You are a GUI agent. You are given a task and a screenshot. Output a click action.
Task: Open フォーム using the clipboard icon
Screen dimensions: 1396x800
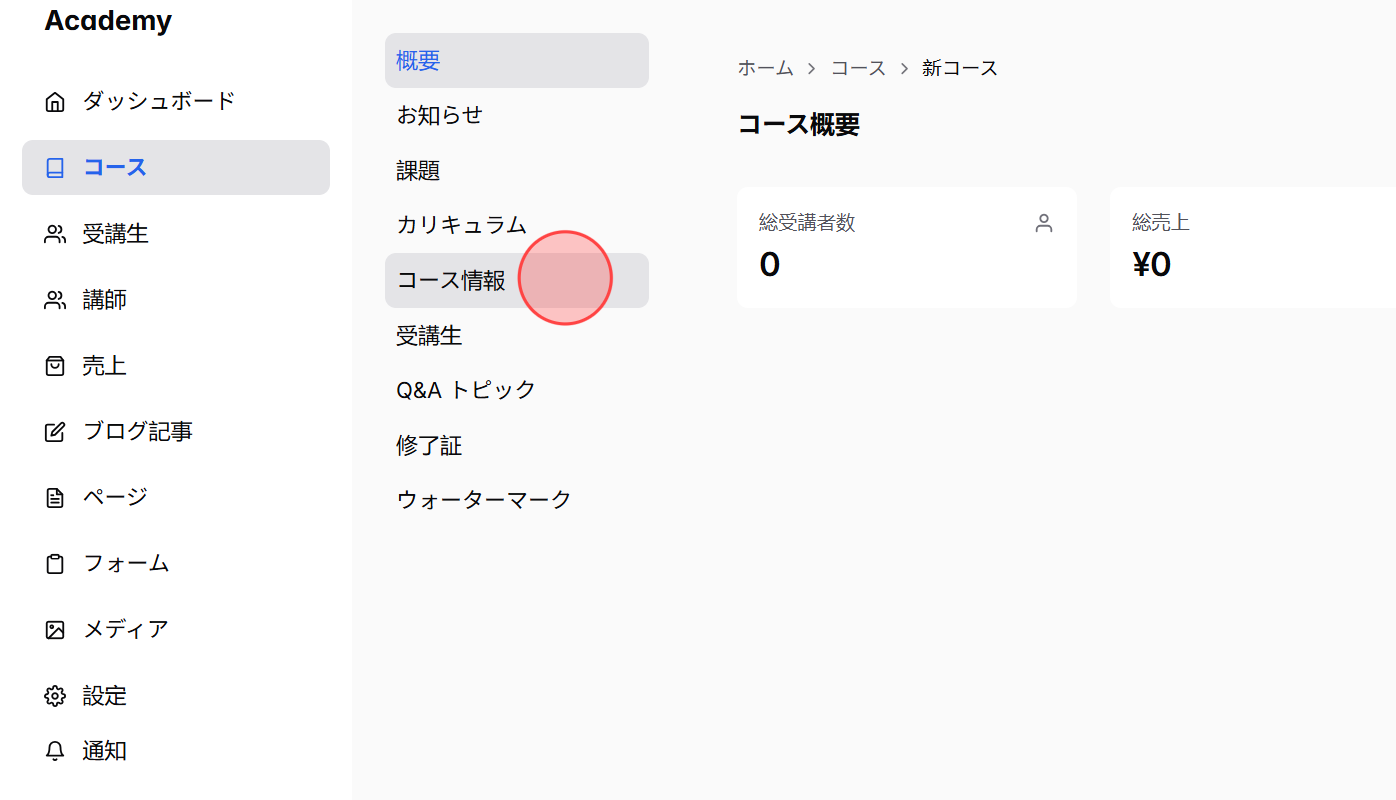tap(55, 563)
